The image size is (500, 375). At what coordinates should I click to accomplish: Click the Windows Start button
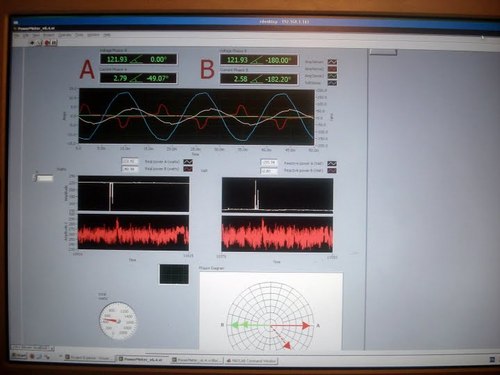[19, 356]
